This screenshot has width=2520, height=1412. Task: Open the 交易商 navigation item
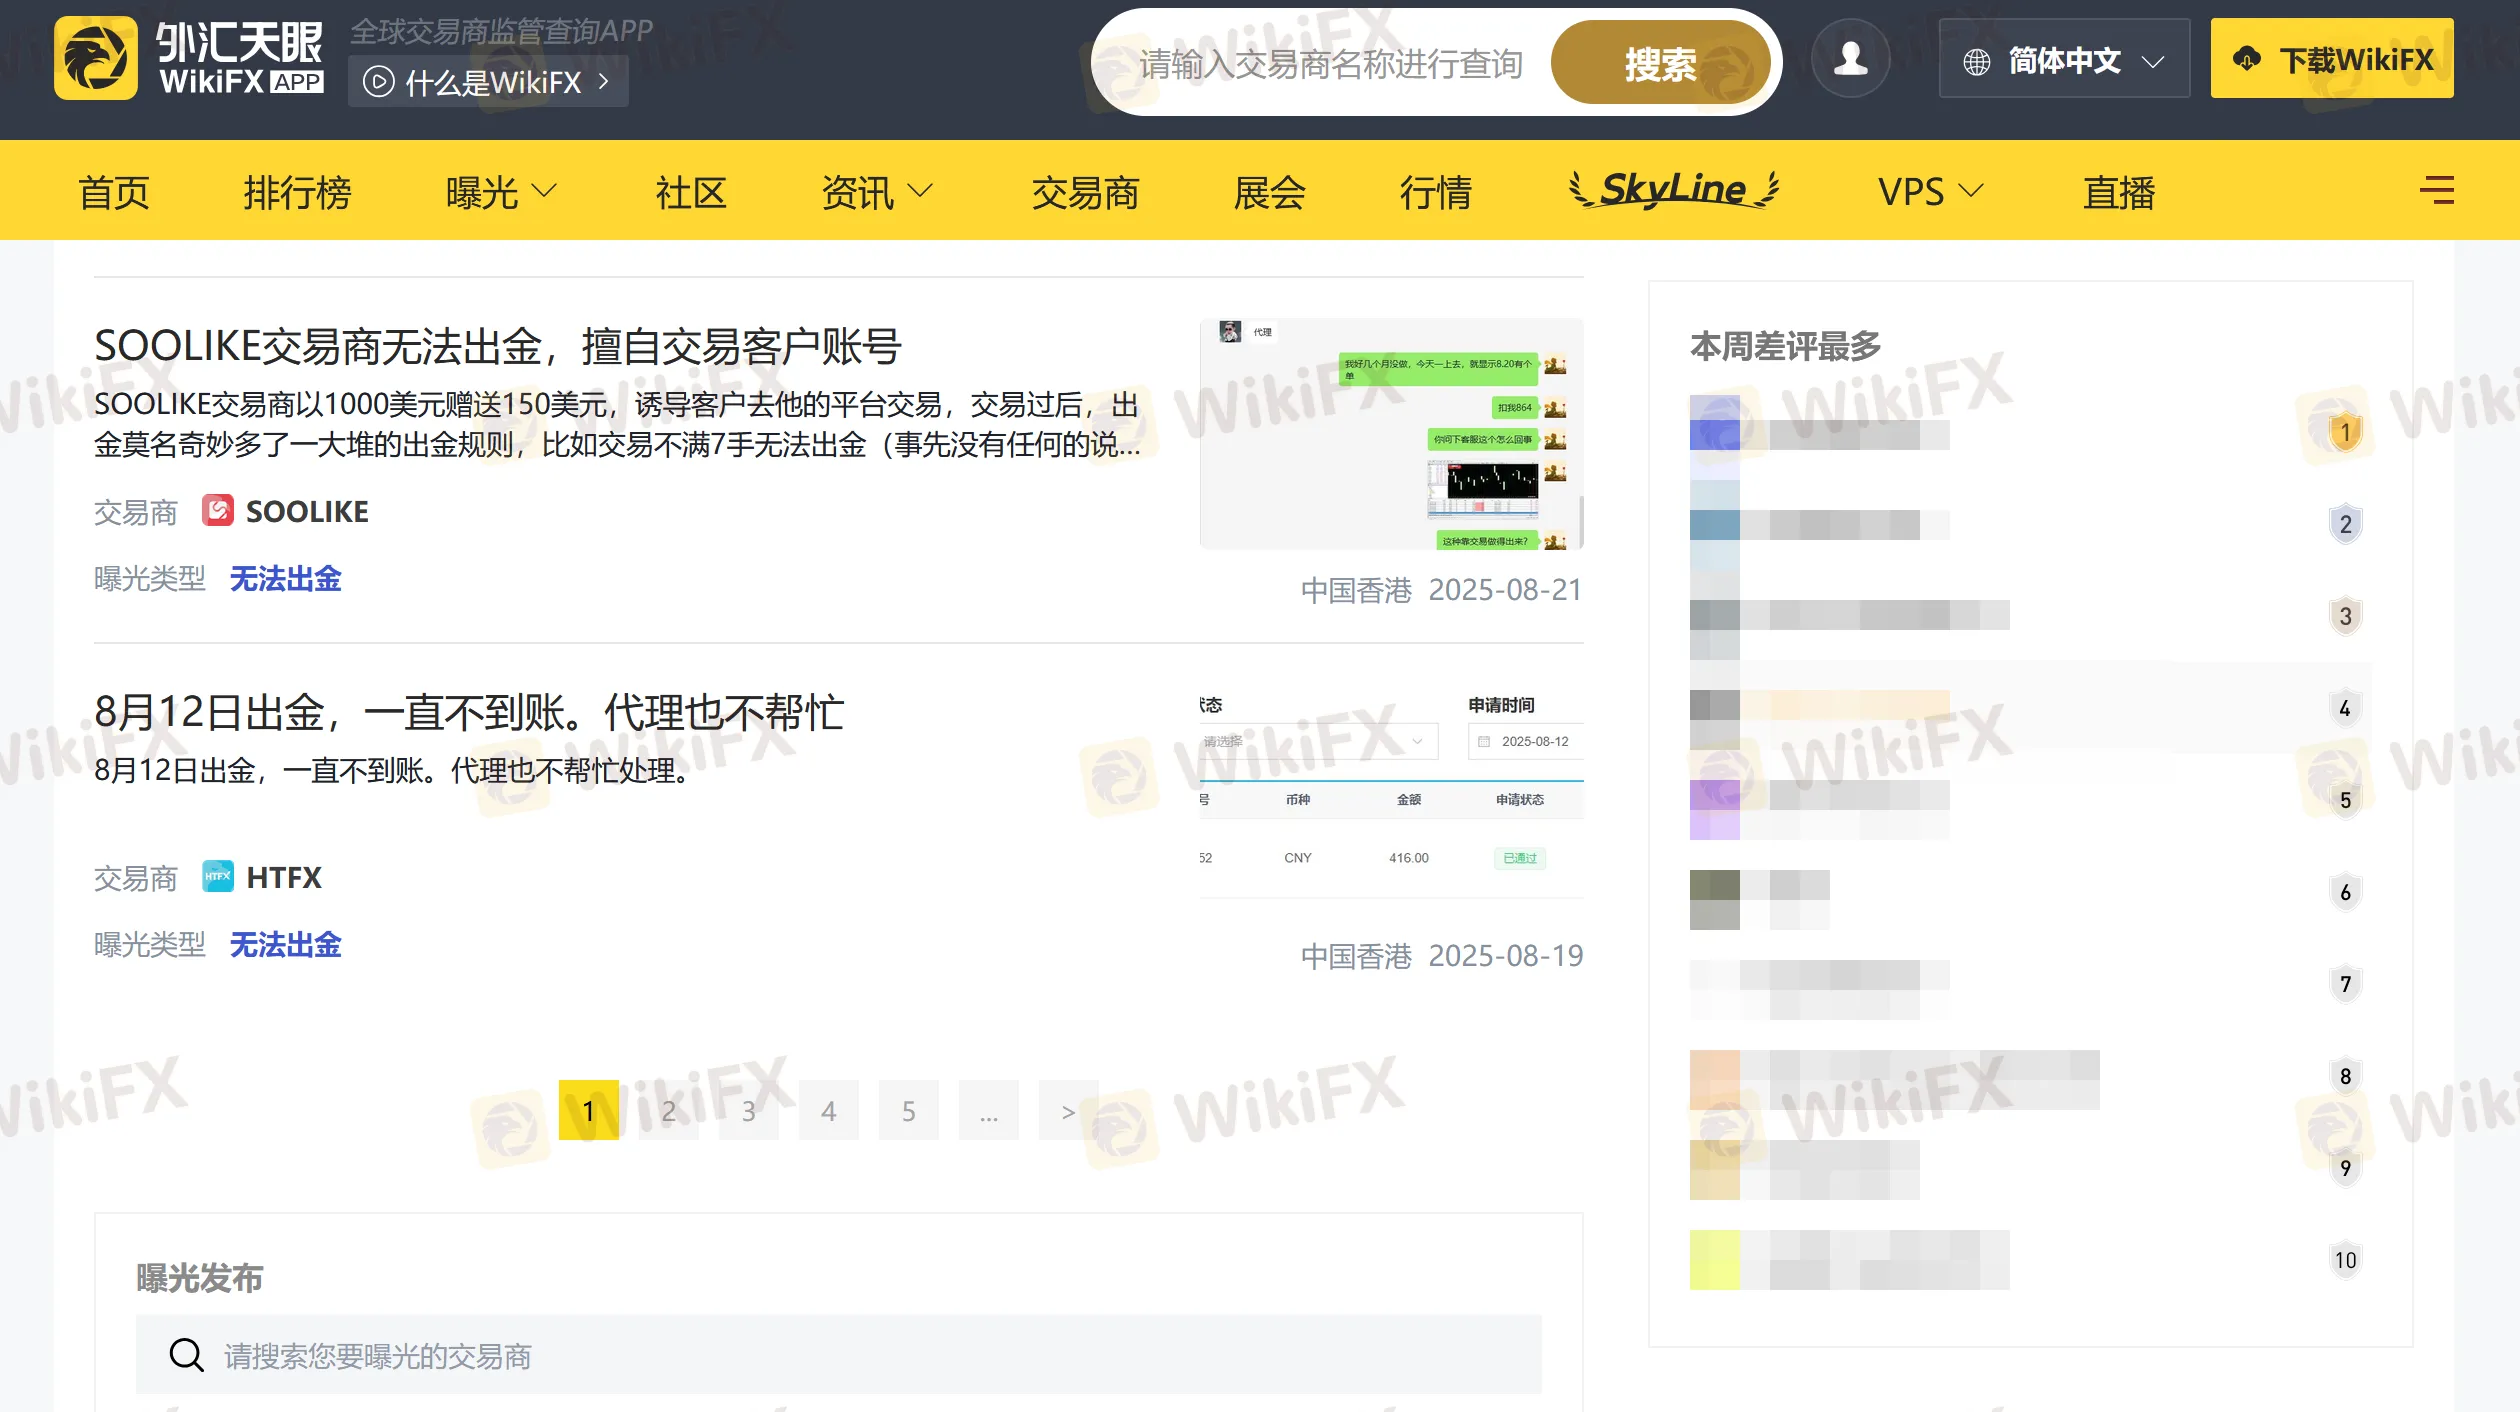click(x=1085, y=191)
